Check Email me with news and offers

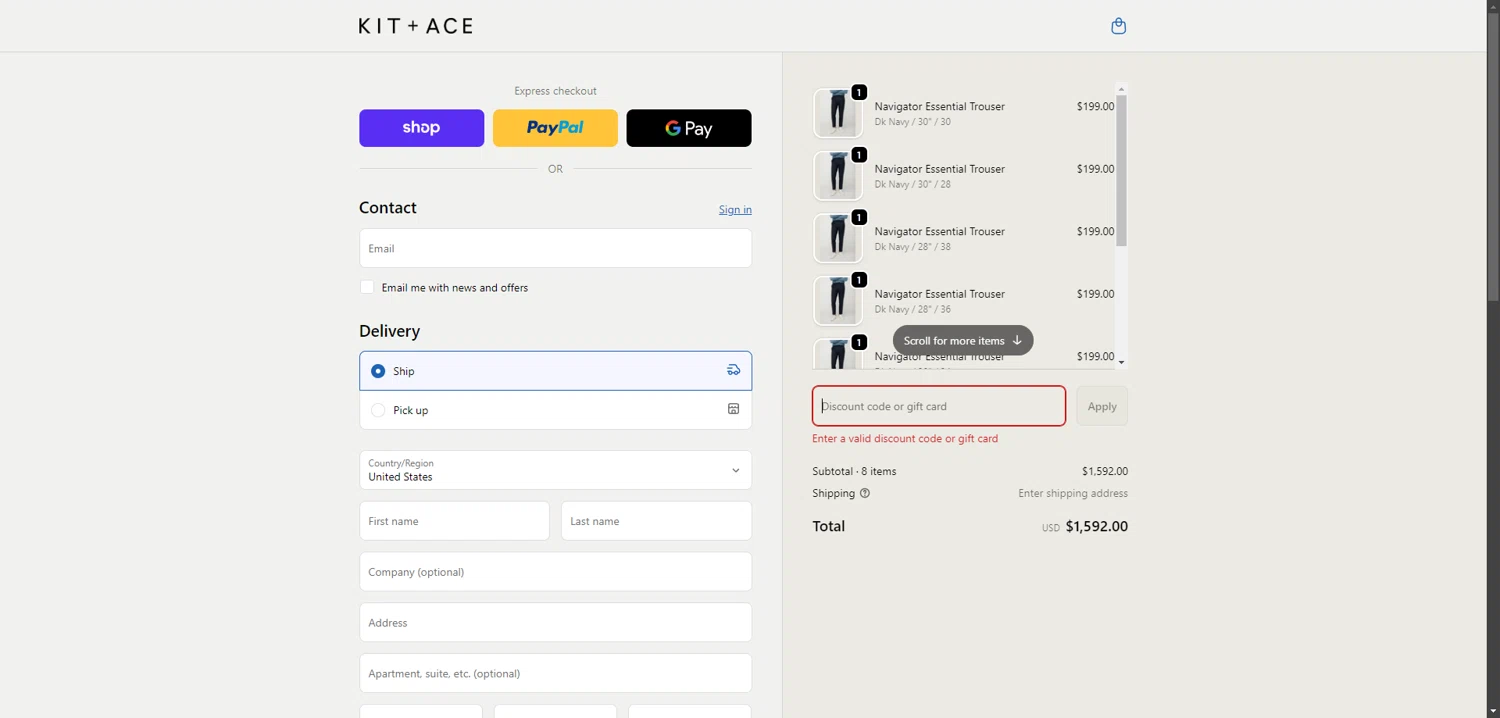tap(367, 287)
